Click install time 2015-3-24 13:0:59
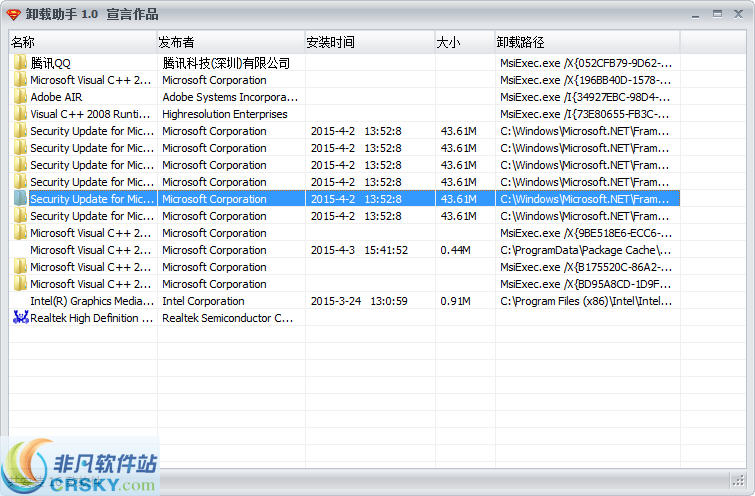This screenshot has width=755, height=496. pos(359,301)
